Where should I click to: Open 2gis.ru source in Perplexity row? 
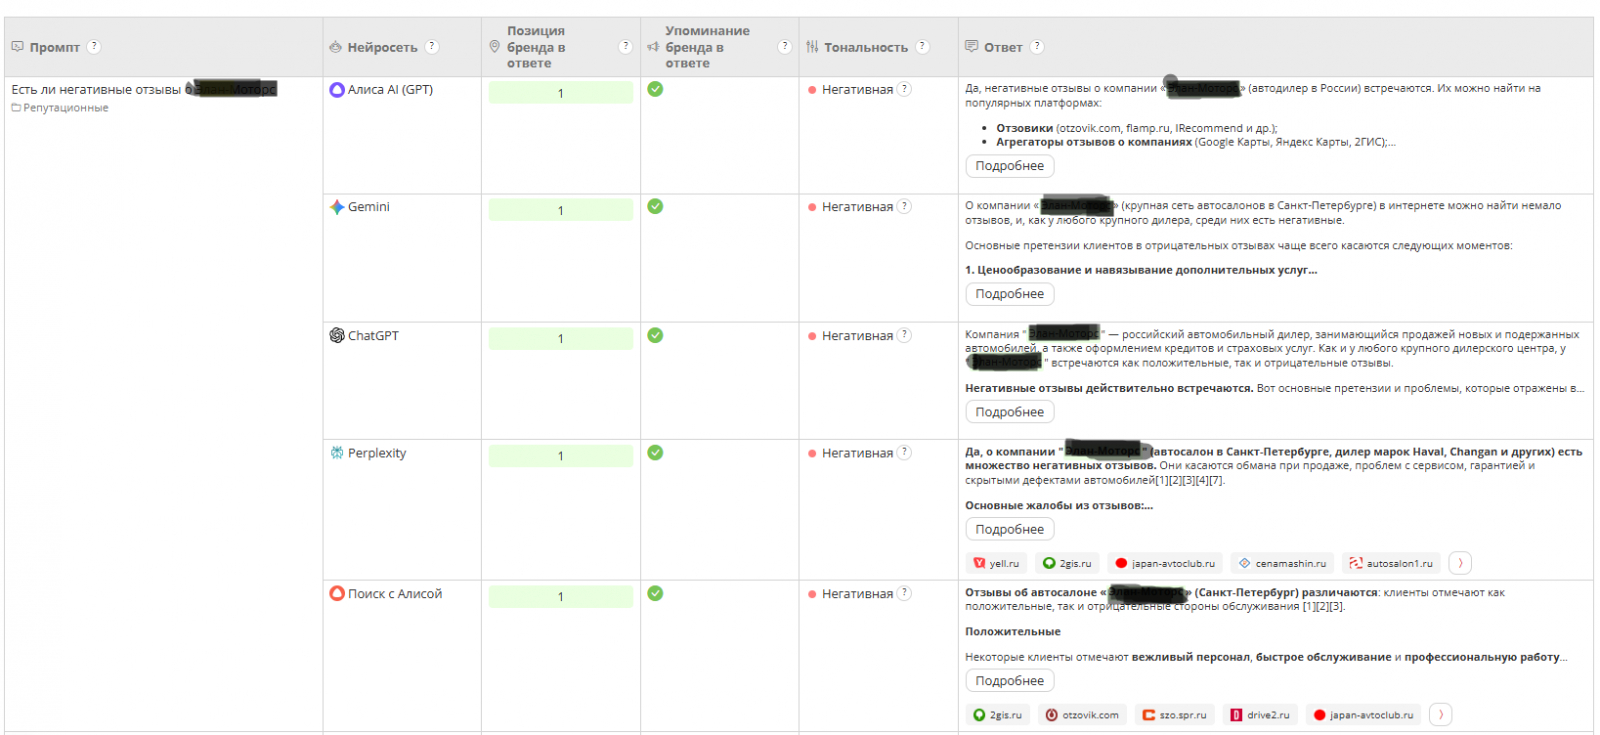(1066, 563)
